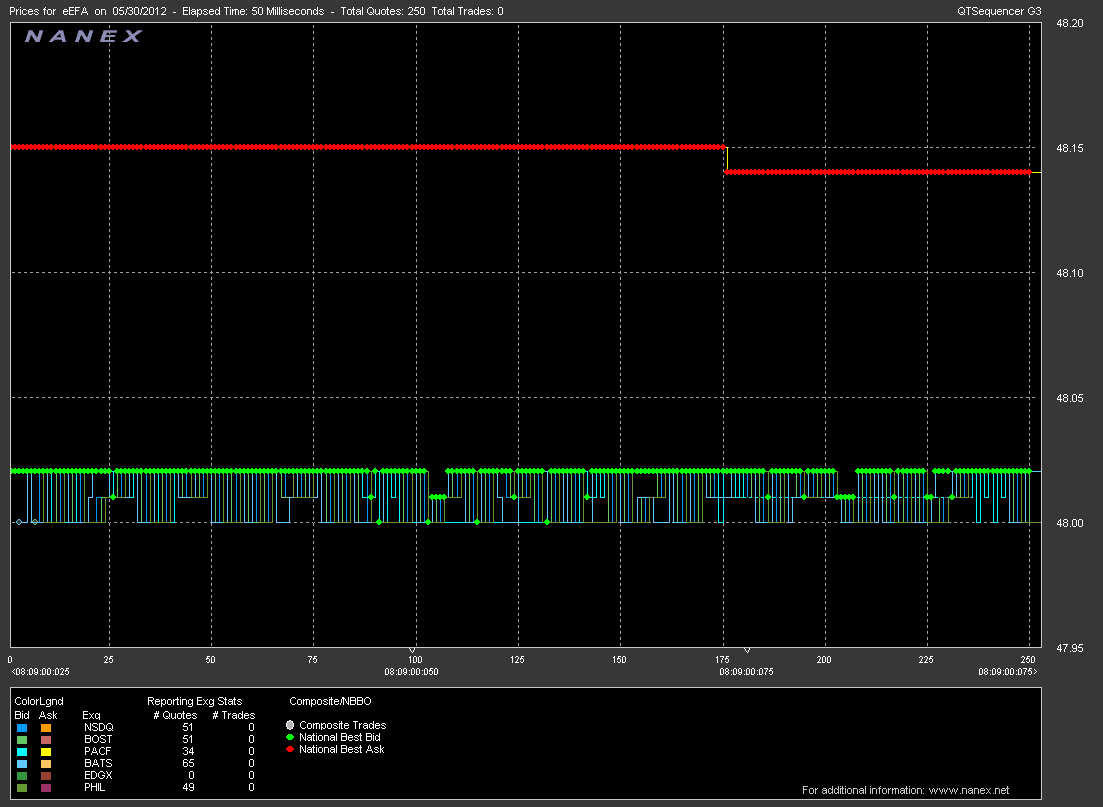Click the 48.10 price axis label
This screenshot has height=807, width=1103.
(x=1070, y=273)
